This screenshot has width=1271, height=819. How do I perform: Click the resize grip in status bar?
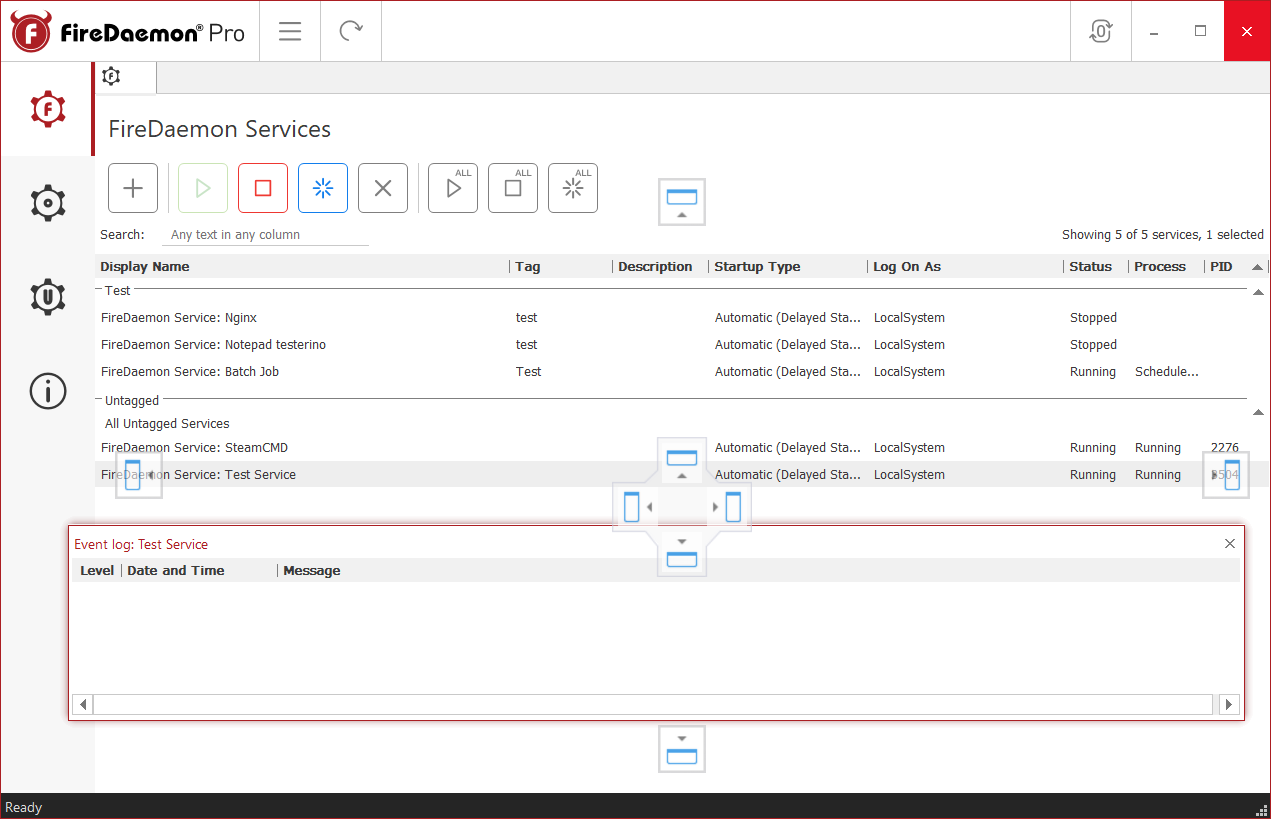click(1262, 809)
